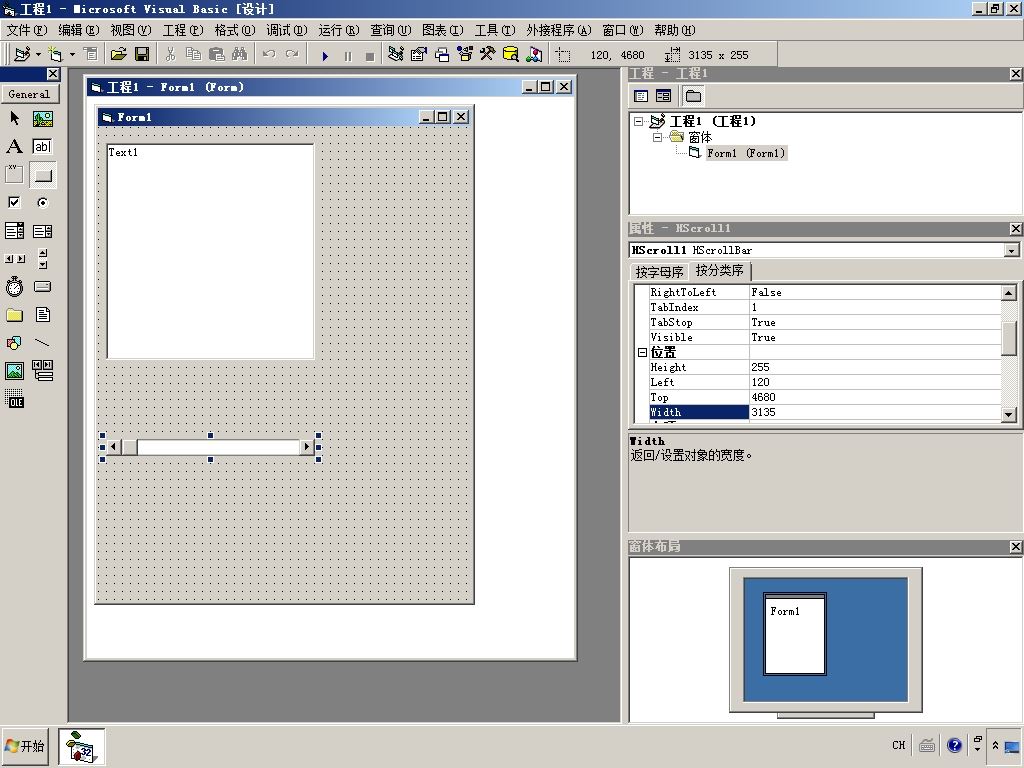
Task: Select the Timer control tool
Action: pos(14,287)
